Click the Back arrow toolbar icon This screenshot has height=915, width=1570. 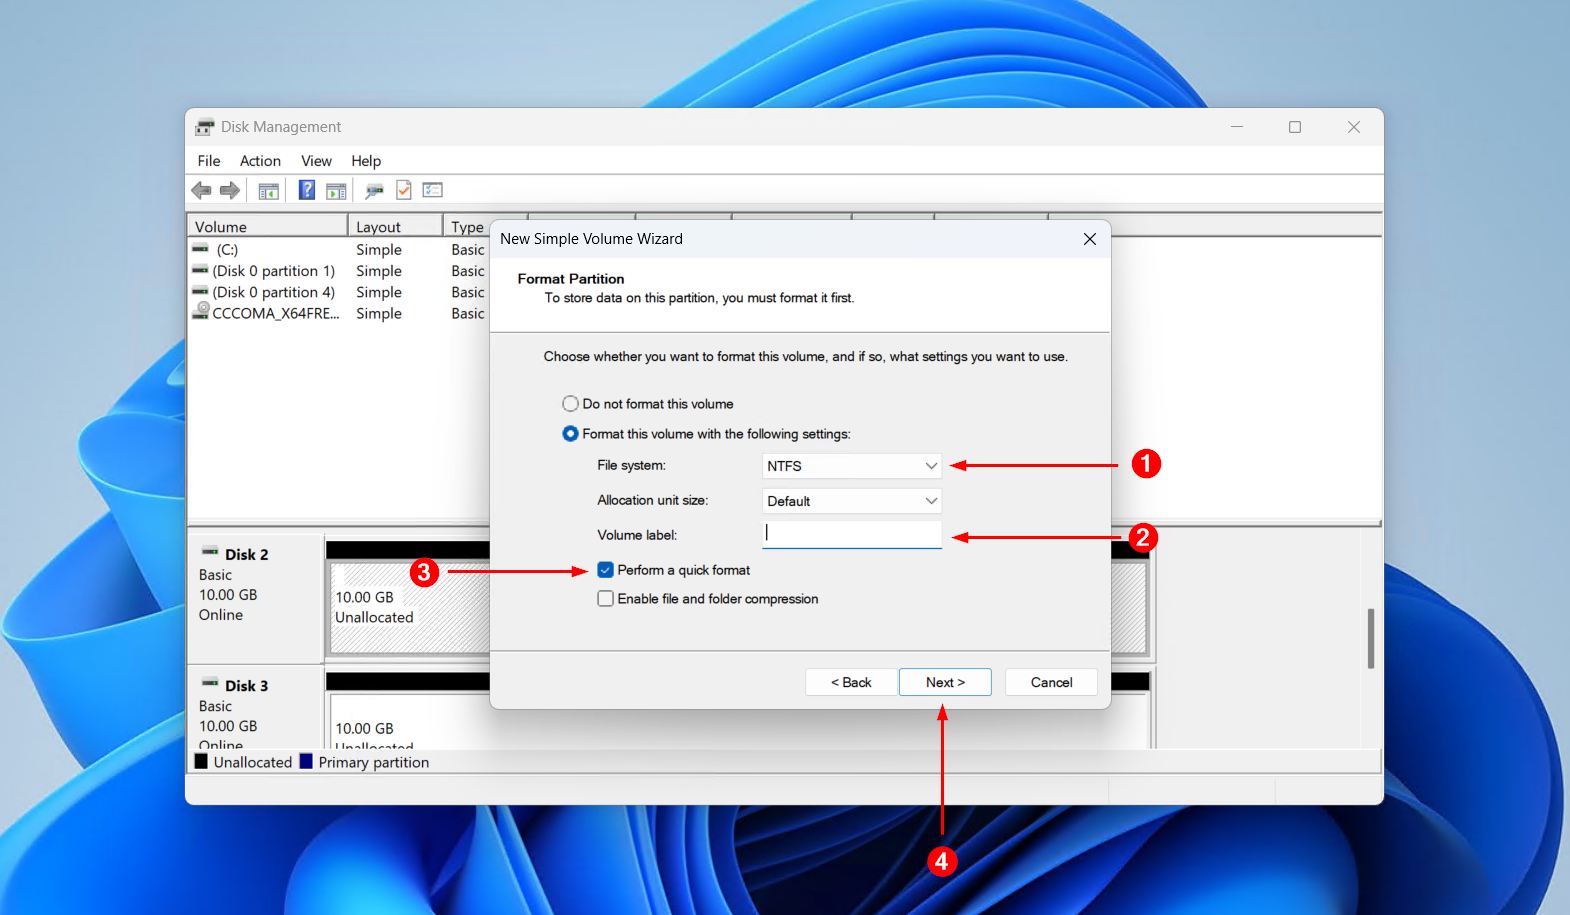click(x=201, y=190)
